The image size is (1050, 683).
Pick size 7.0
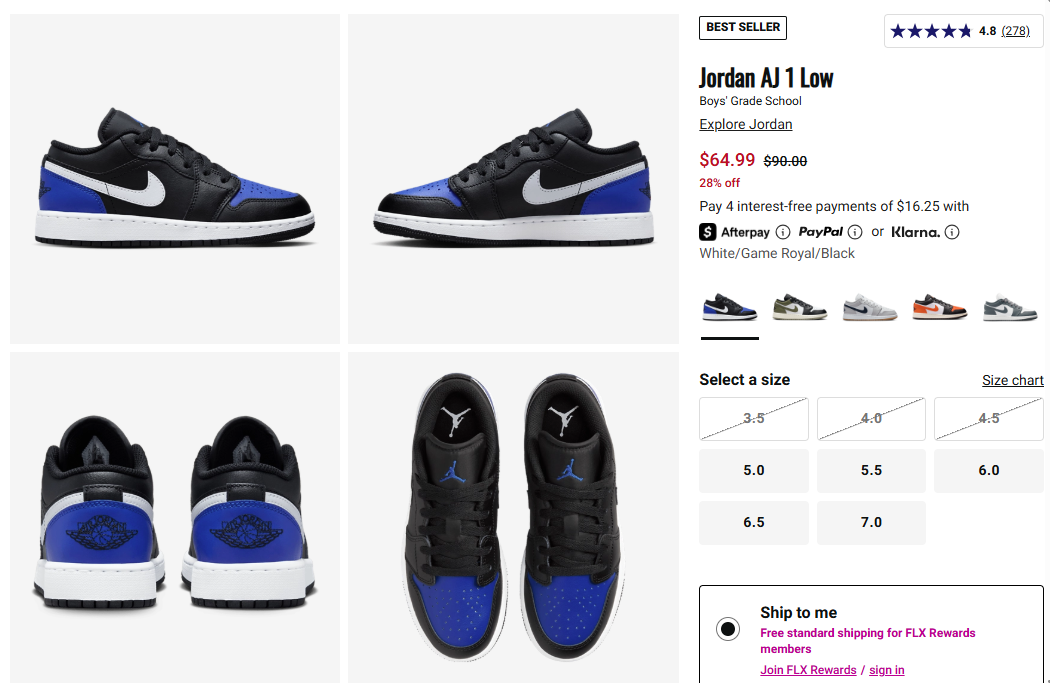pos(871,522)
